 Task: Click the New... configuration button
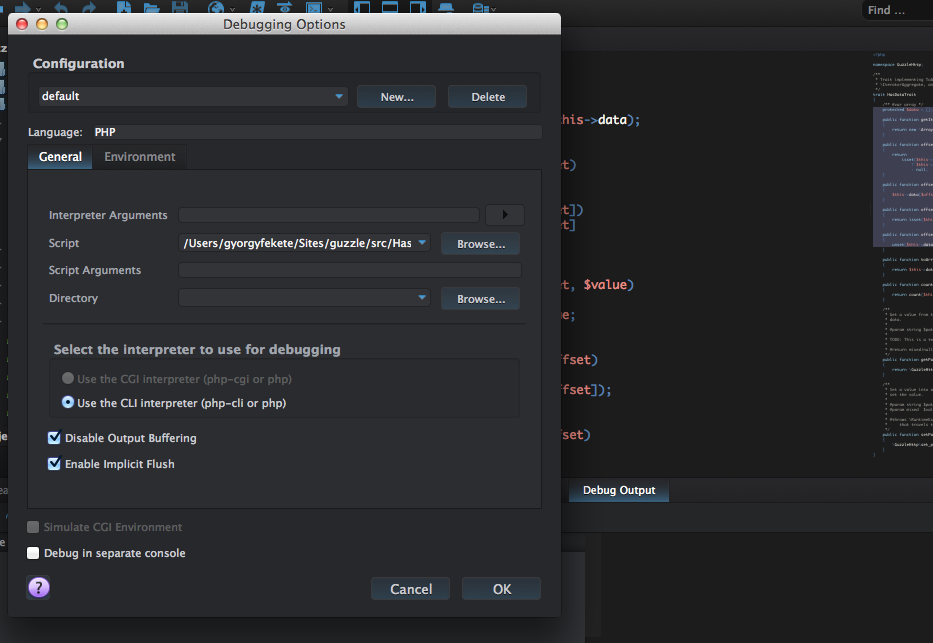[x=397, y=97]
